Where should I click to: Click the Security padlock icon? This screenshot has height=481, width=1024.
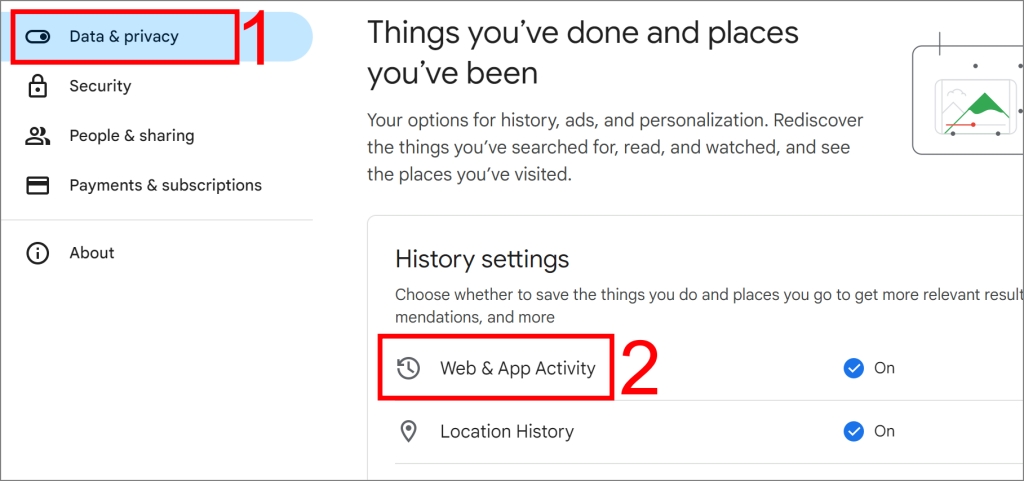click(37, 86)
